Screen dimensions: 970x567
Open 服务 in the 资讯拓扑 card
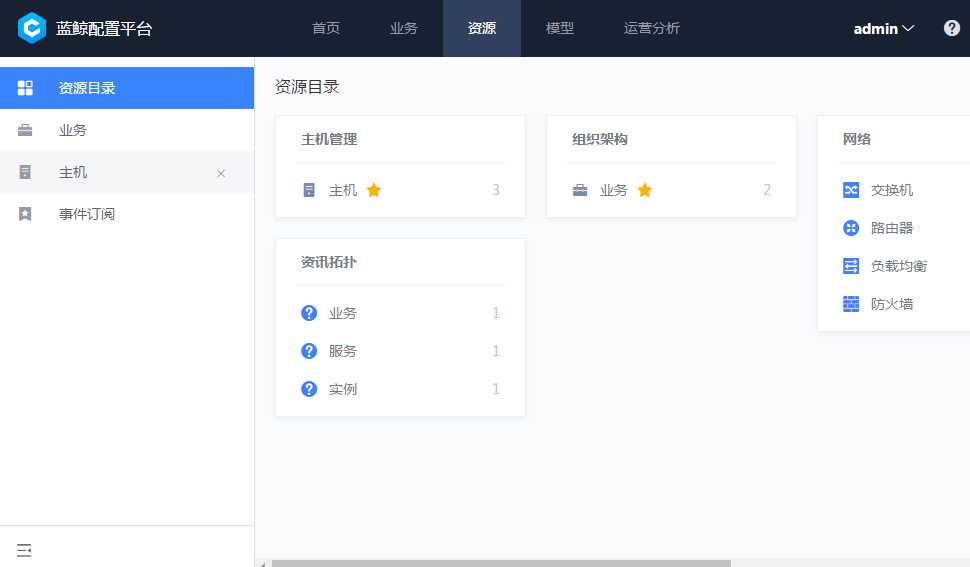(x=343, y=351)
